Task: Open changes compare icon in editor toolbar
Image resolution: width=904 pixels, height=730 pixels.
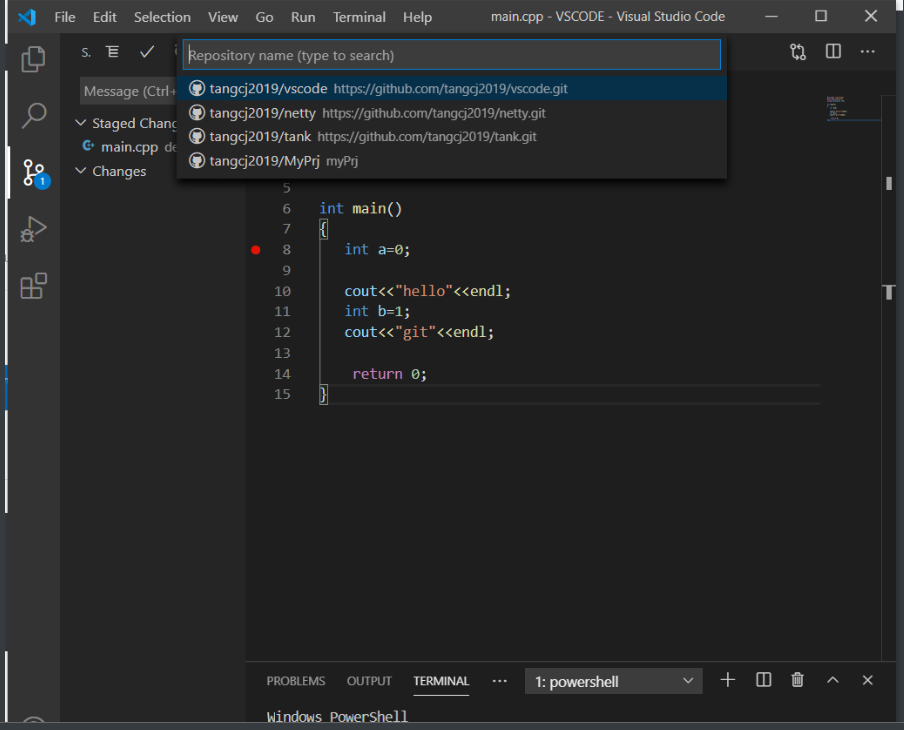Action: coord(798,52)
